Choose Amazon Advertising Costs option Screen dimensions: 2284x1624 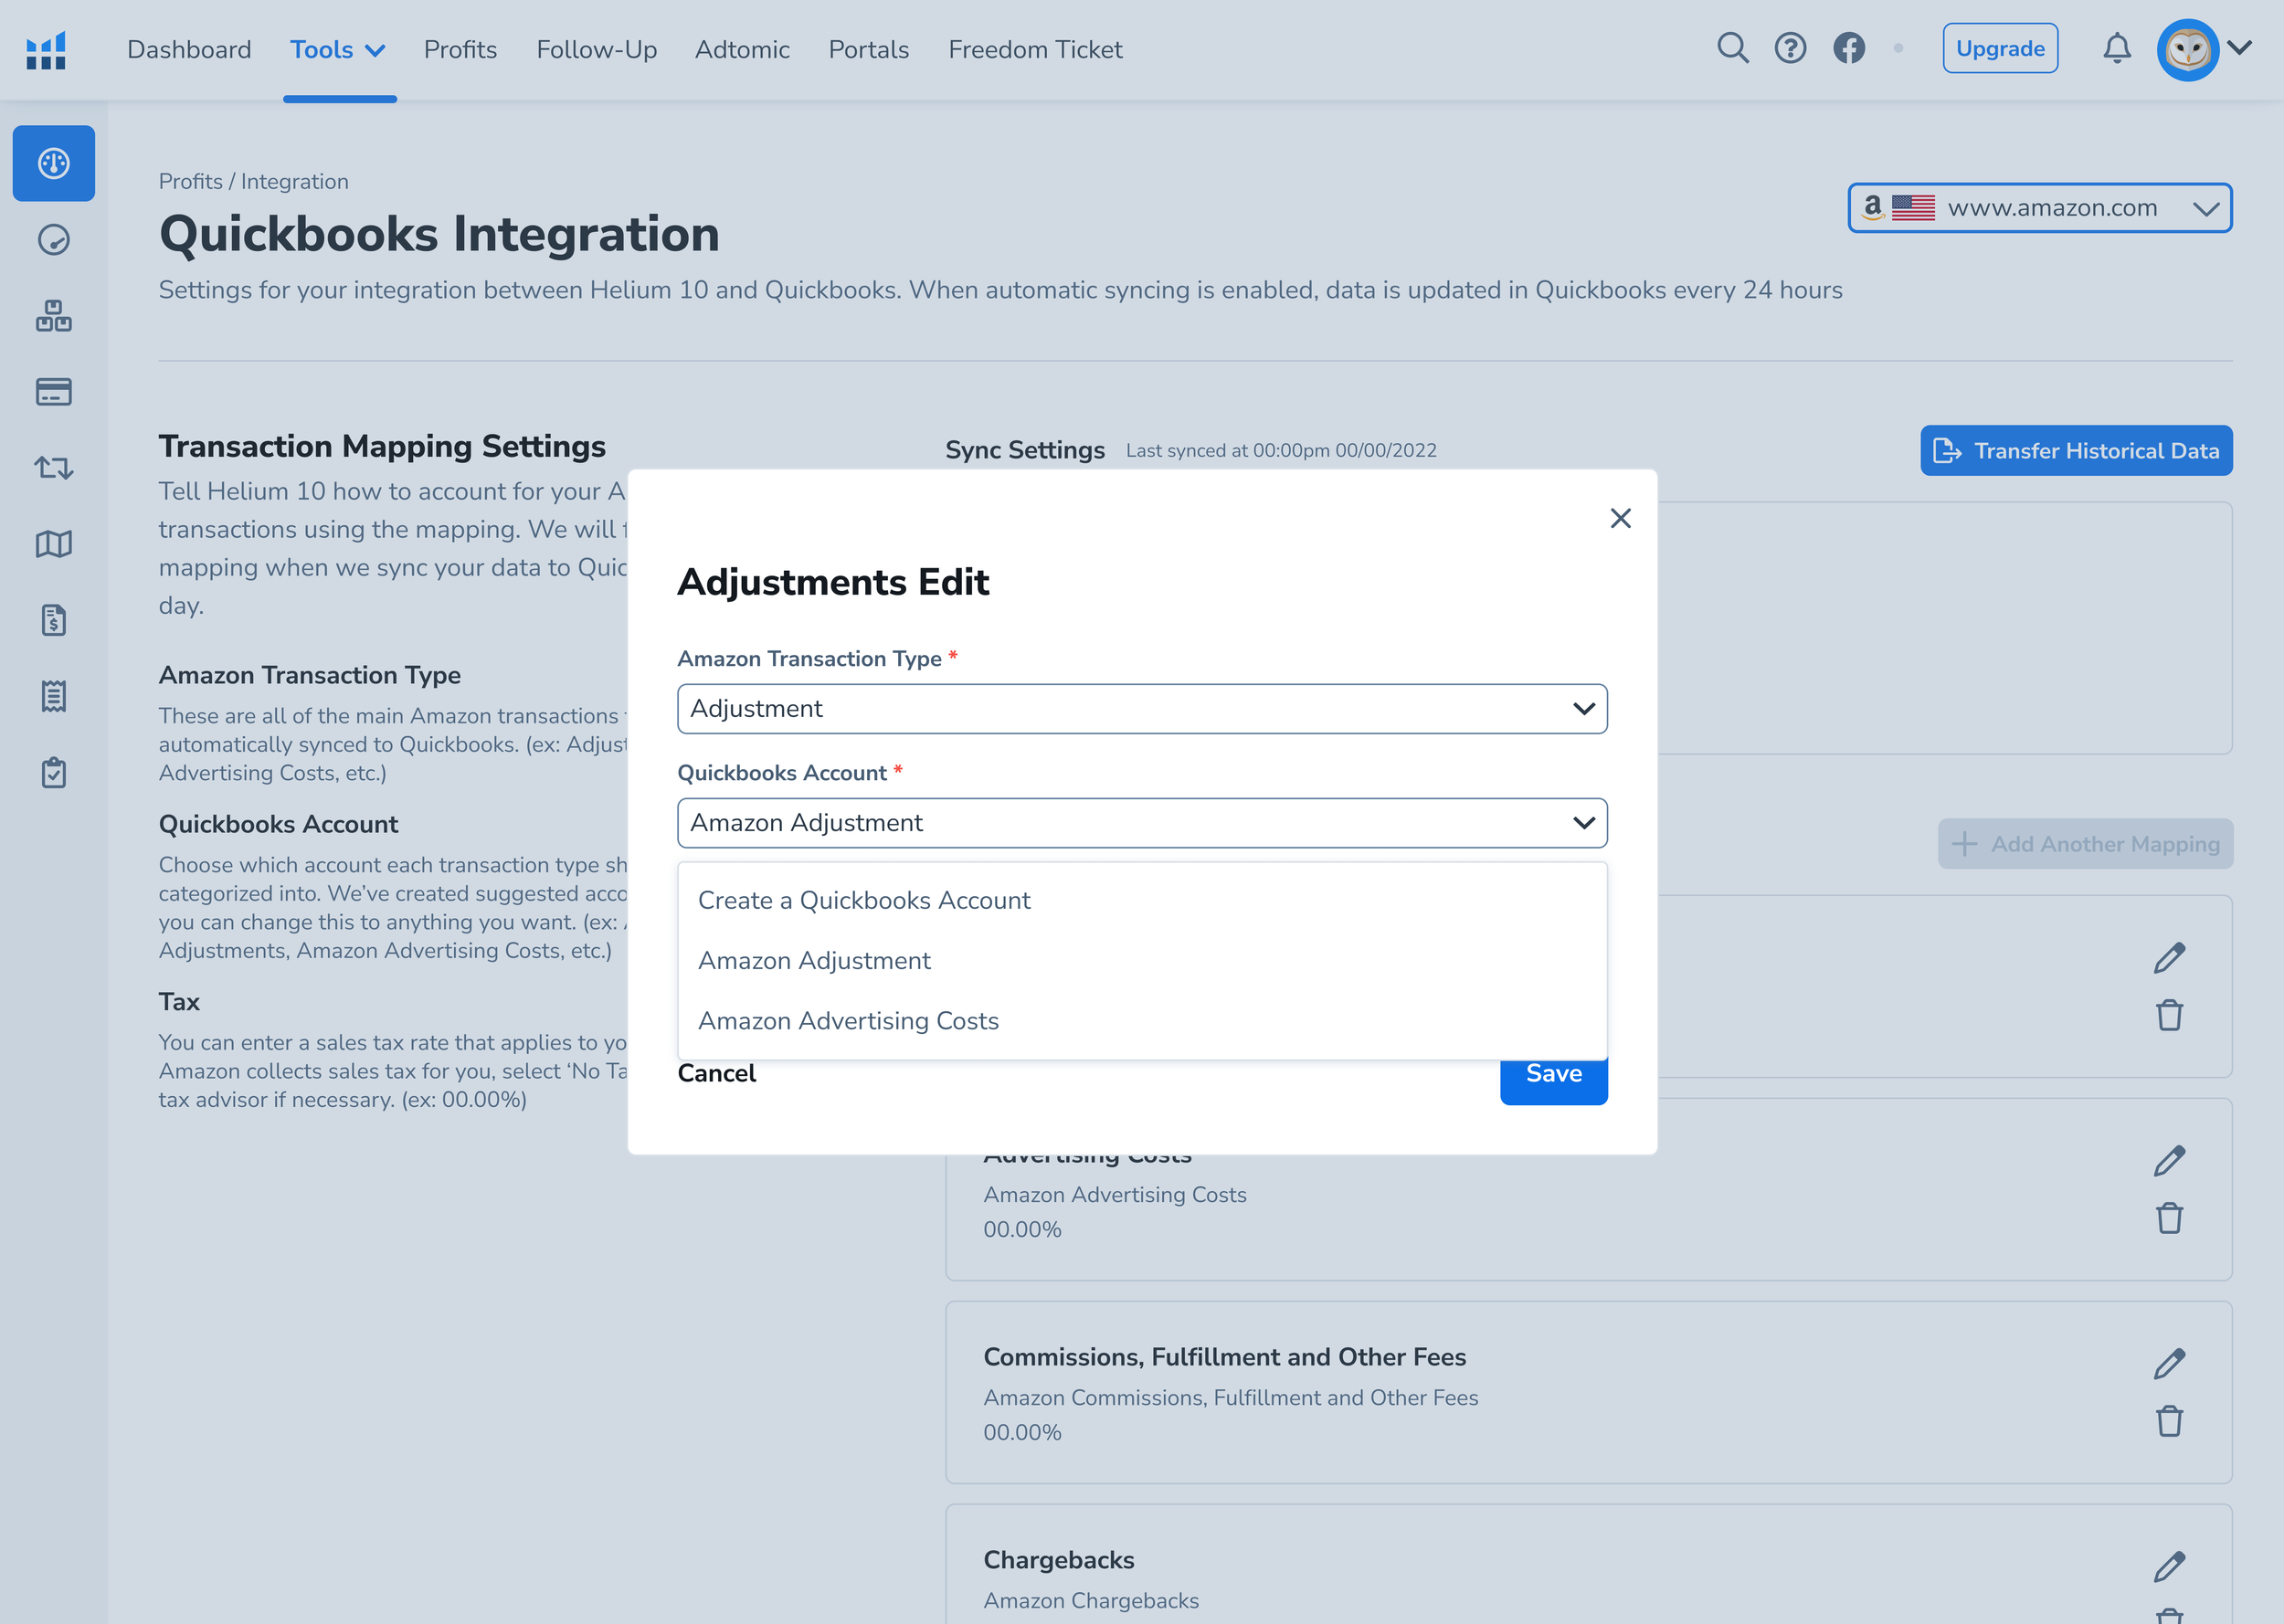[848, 1021]
